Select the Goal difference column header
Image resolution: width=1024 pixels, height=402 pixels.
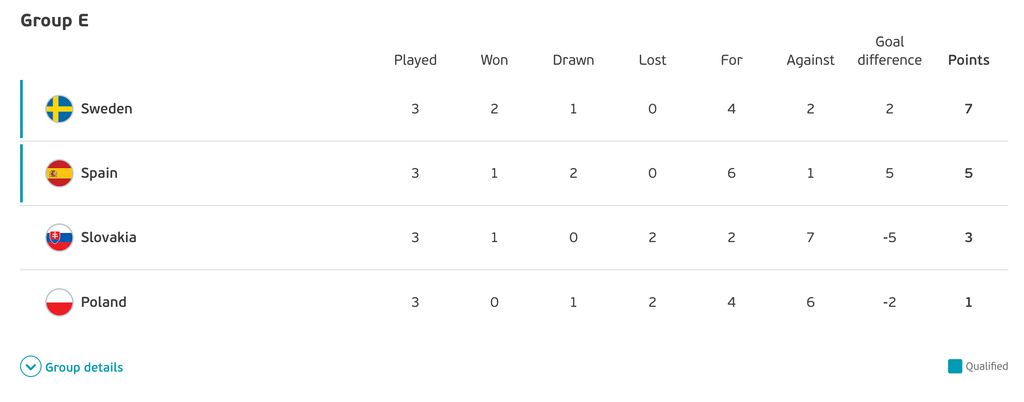[889, 51]
